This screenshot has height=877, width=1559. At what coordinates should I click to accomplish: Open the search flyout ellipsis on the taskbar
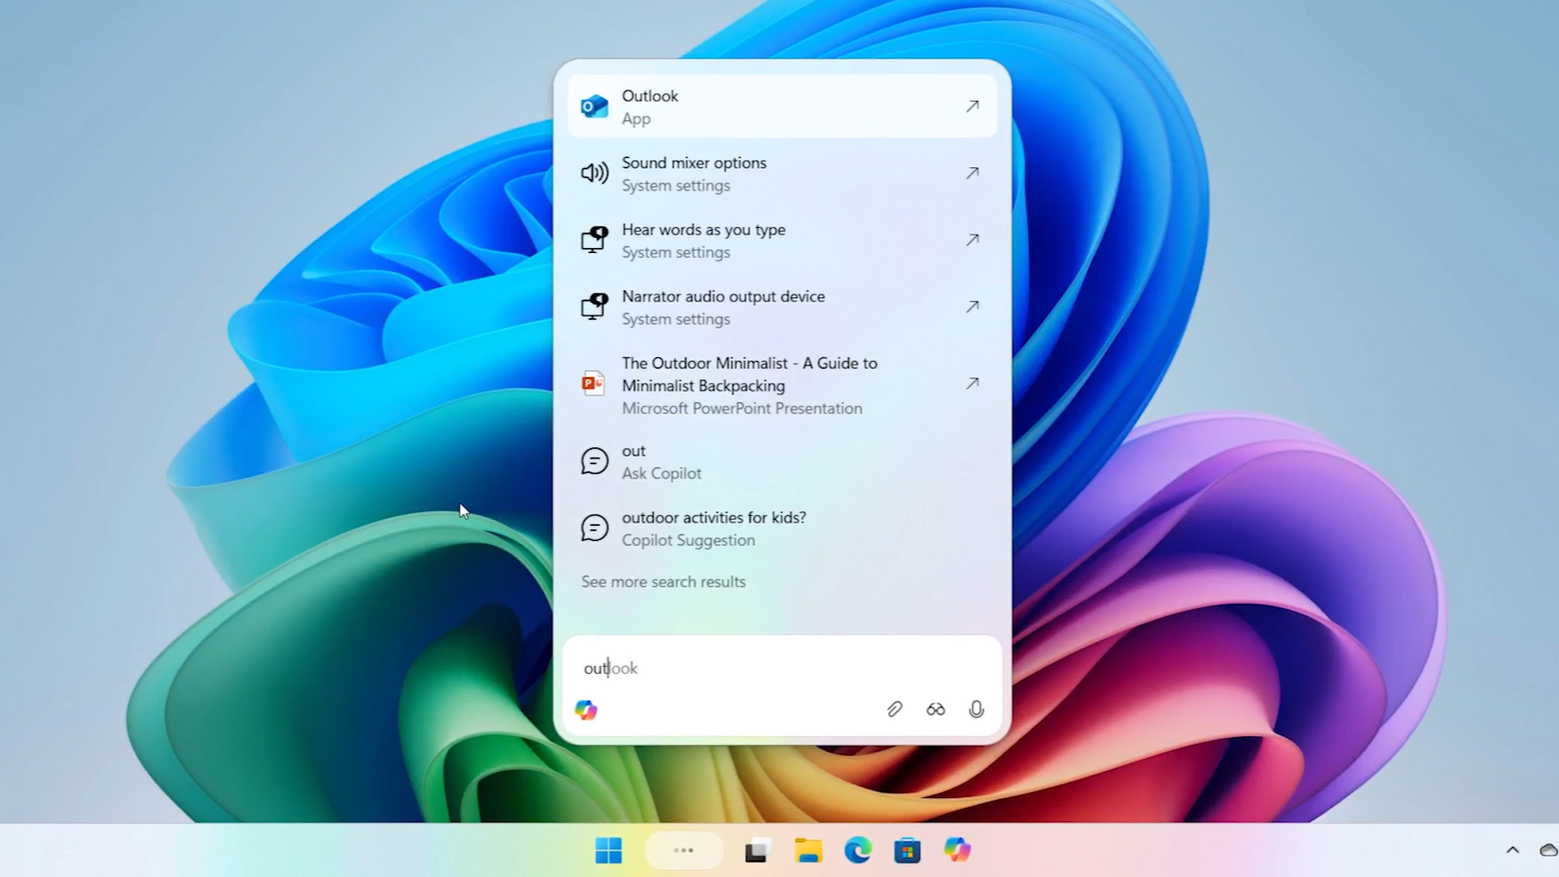(x=683, y=850)
